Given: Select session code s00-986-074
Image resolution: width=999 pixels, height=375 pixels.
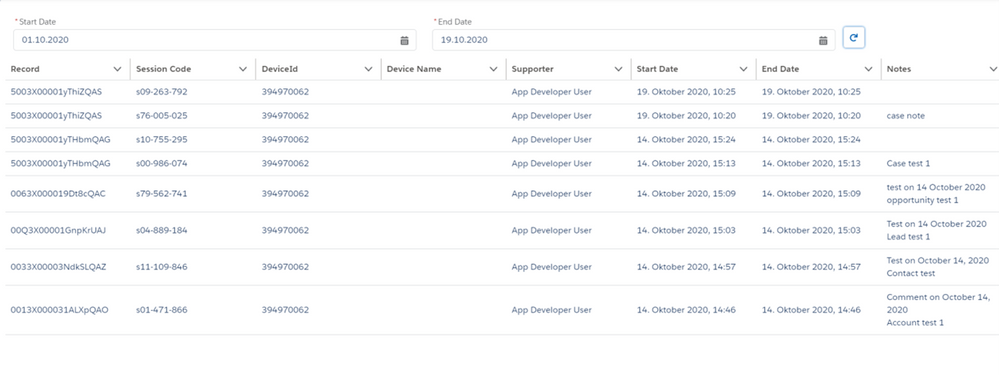Looking at the screenshot, I should click(162, 164).
